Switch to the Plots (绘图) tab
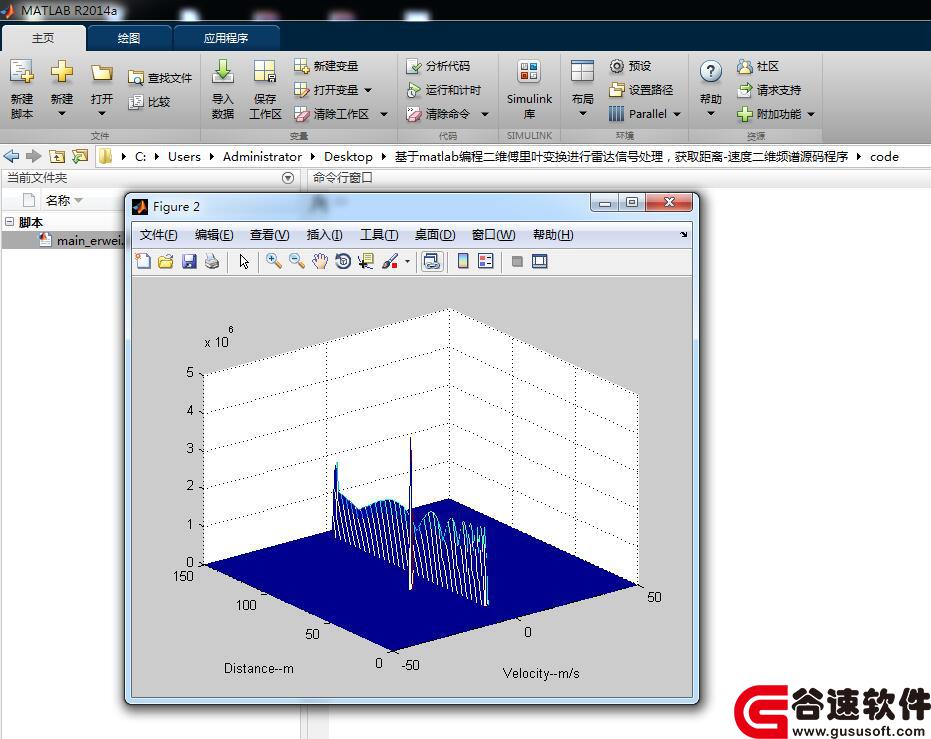The height and width of the screenshot is (739, 931). tap(129, 38)
